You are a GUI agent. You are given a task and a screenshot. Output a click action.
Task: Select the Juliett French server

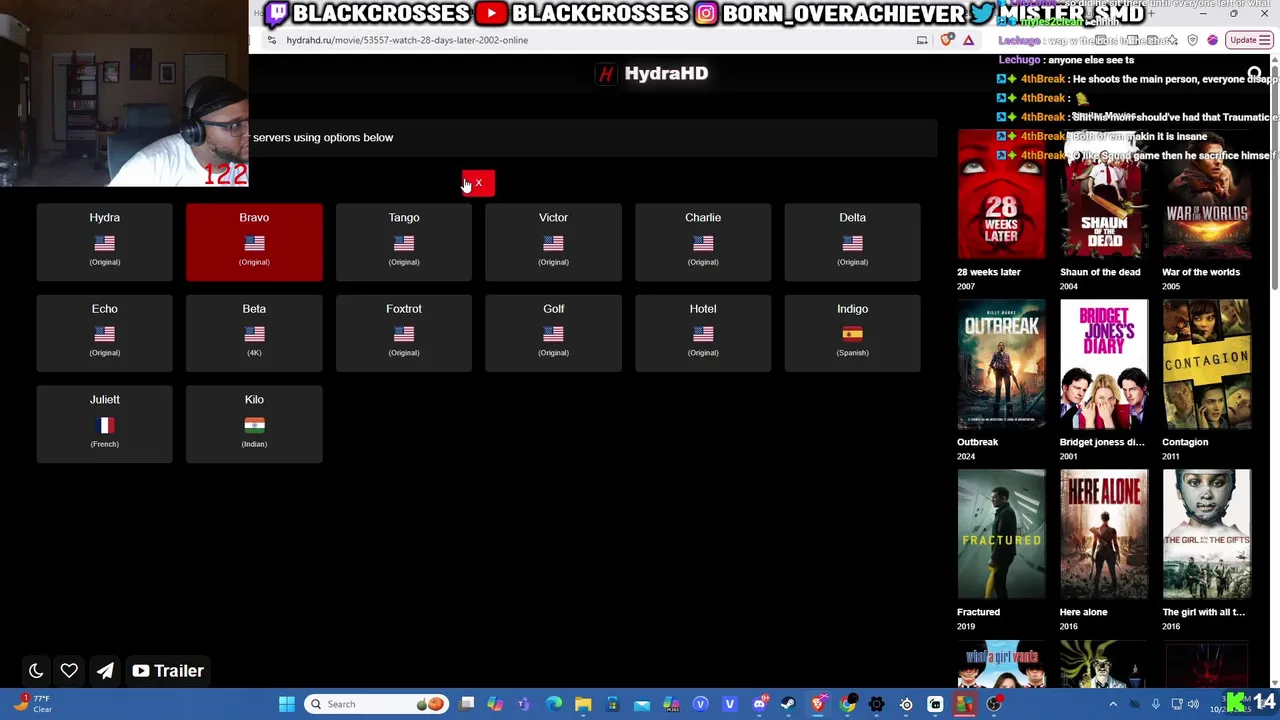[104, 423]
